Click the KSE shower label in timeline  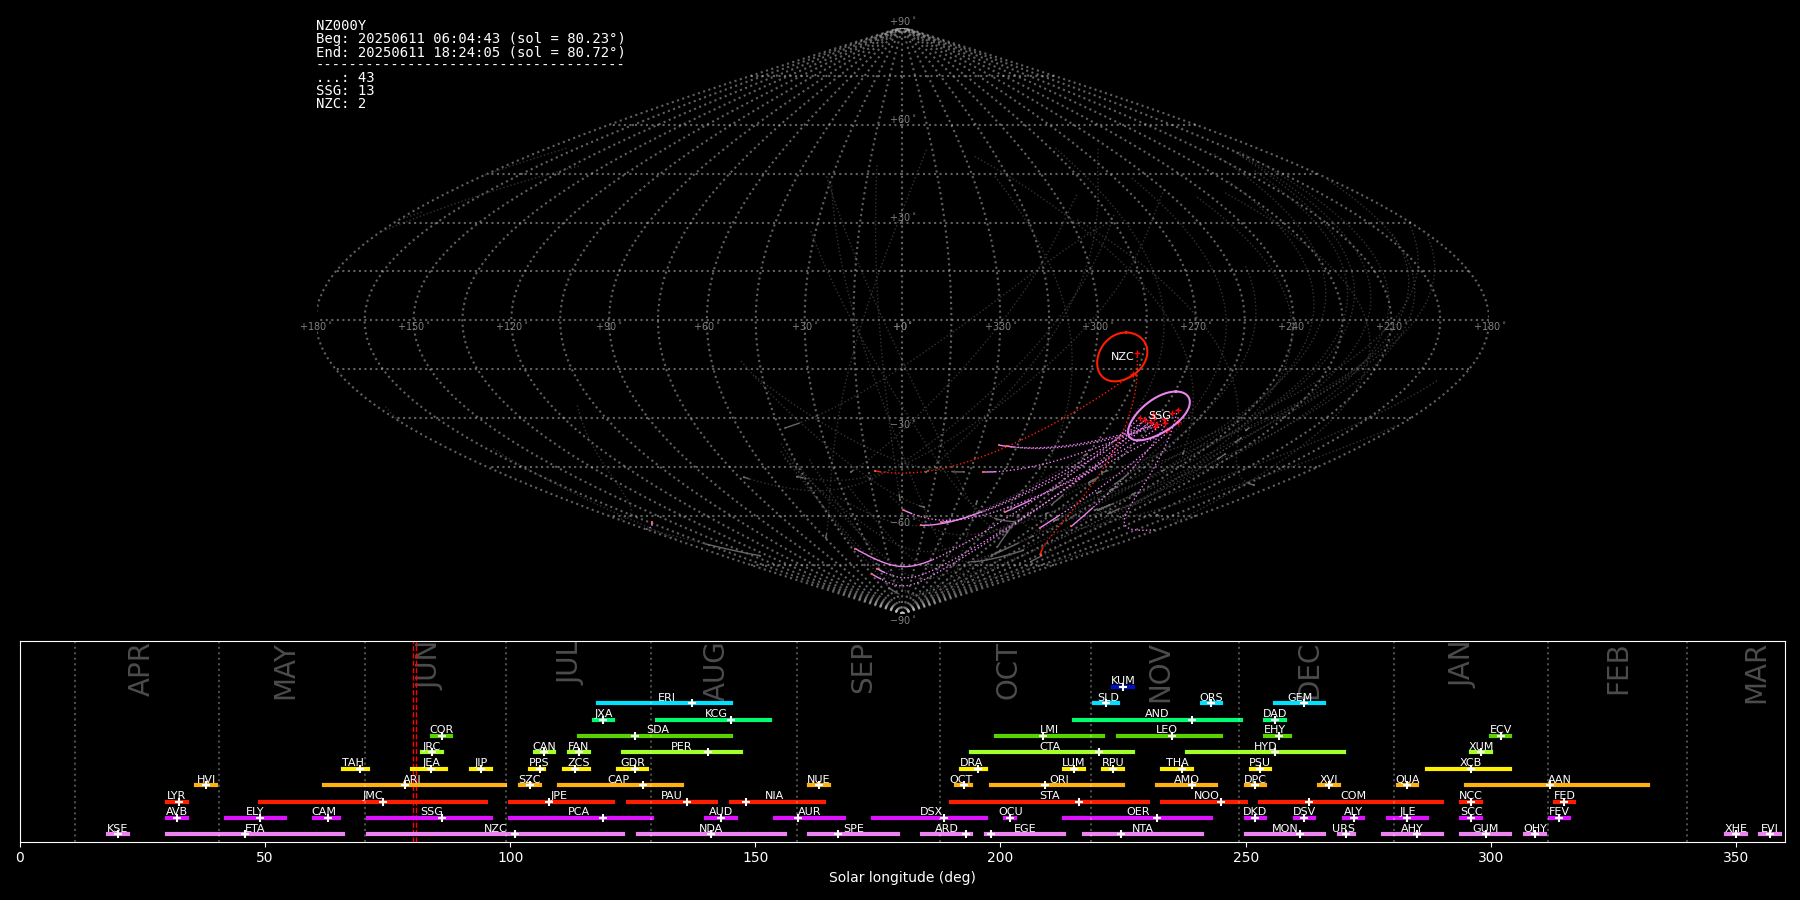(x=117, y=829)
